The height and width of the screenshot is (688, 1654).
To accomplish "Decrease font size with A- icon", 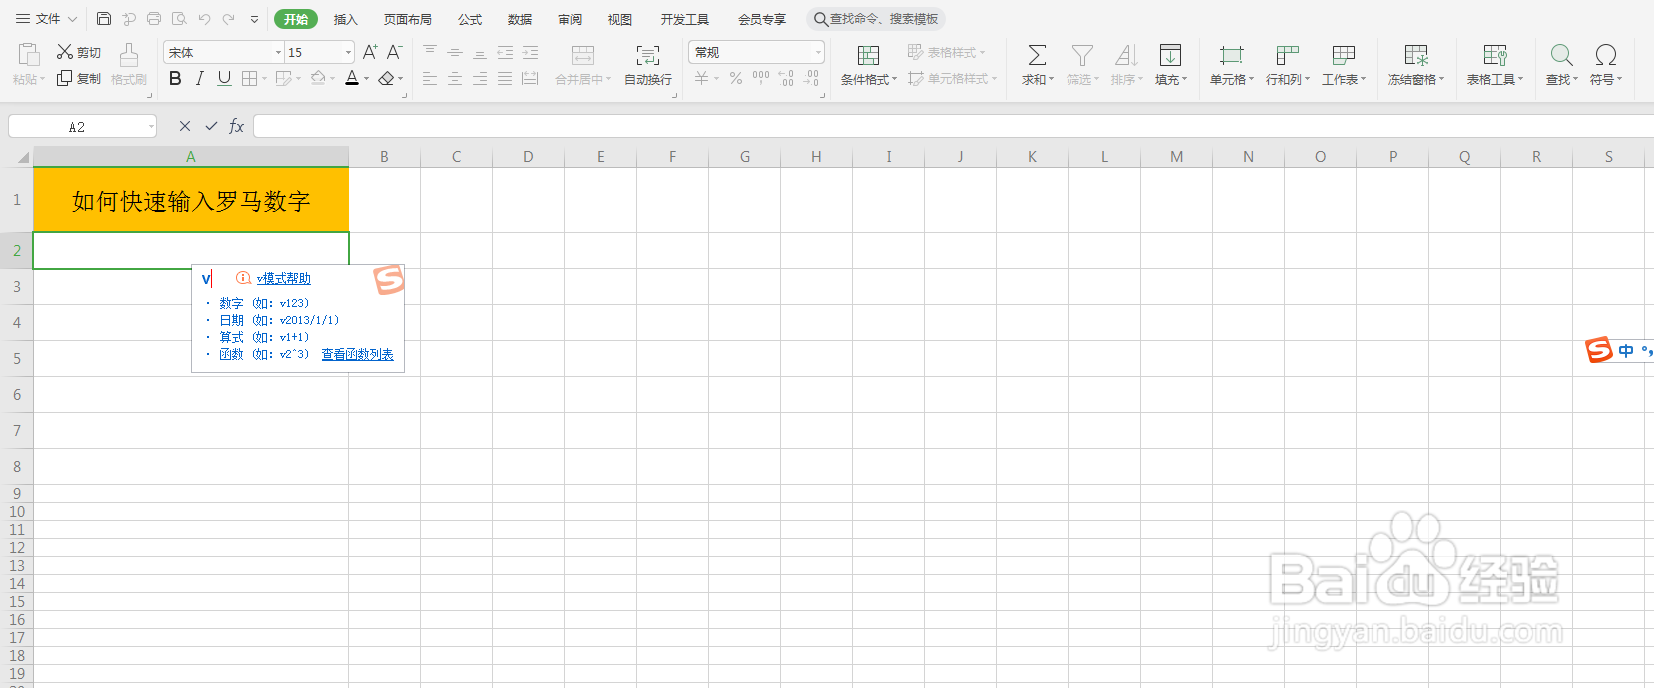I will click(x=394, y=52).
